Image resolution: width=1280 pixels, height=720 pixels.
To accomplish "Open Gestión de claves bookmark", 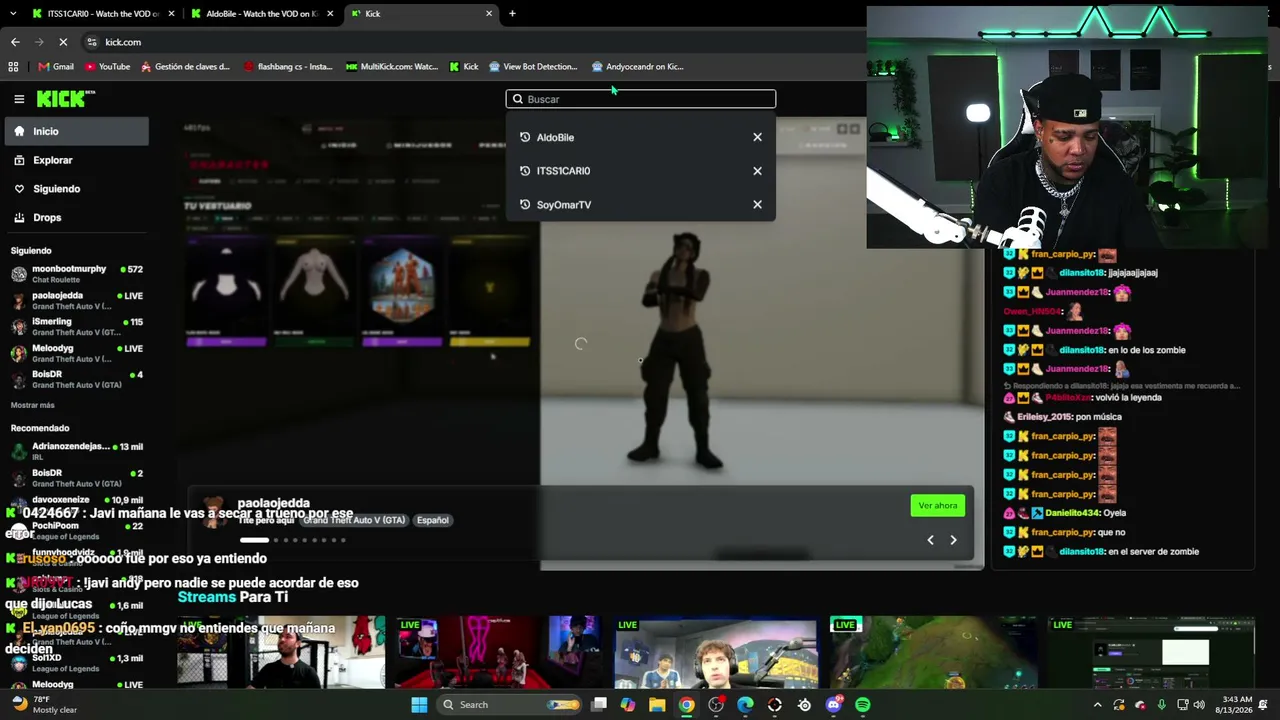I will point(186,67).
